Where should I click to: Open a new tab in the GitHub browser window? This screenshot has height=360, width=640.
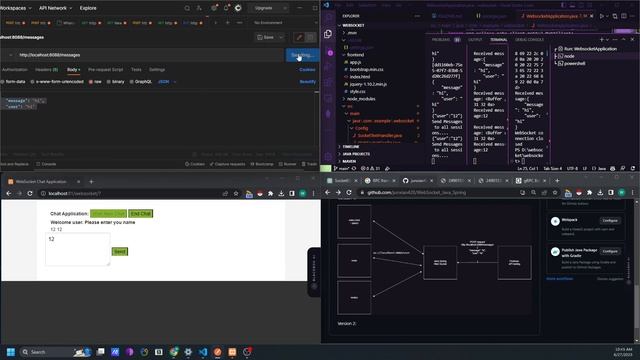[x=557, y=180]
